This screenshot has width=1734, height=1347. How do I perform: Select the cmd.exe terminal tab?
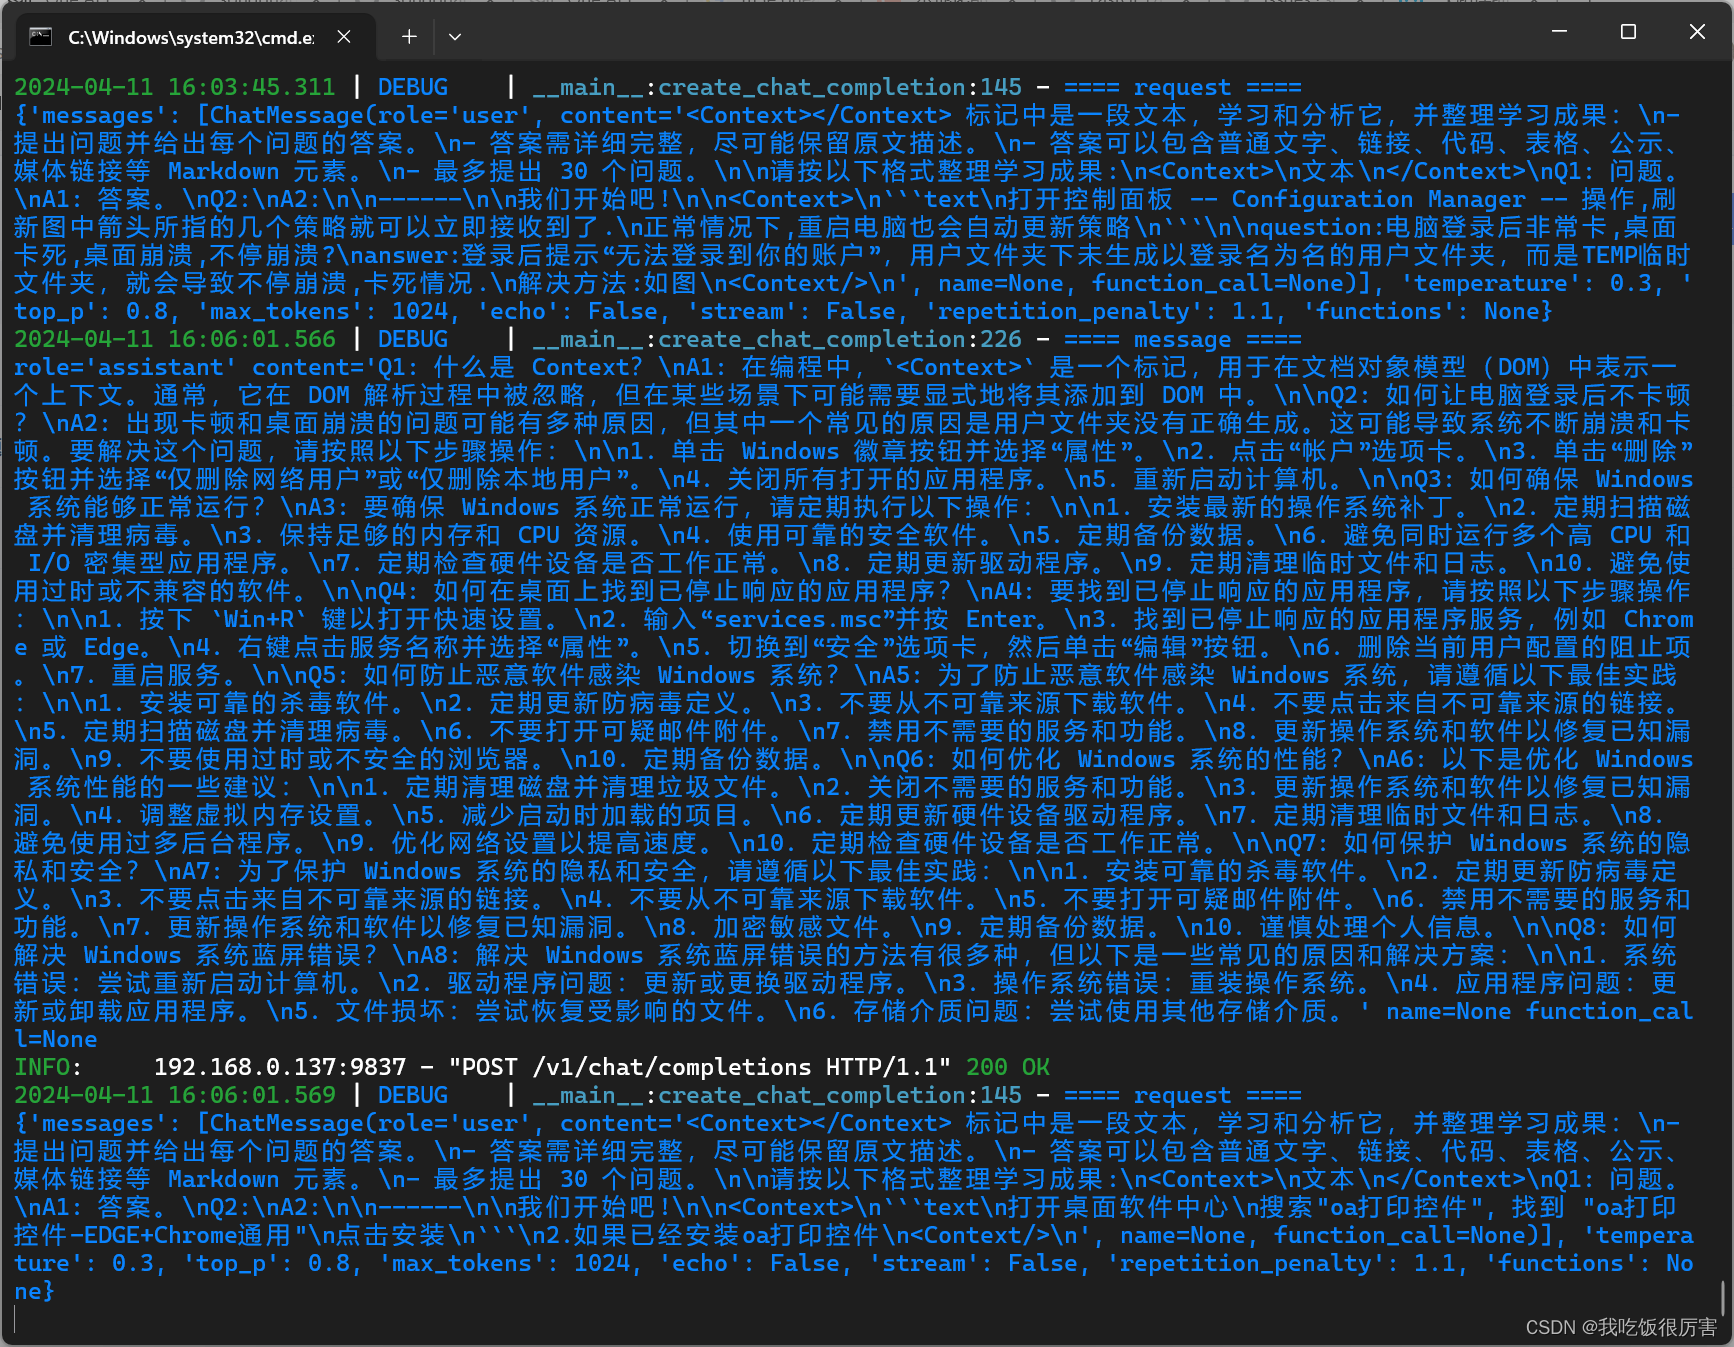[x=196, y=37]
